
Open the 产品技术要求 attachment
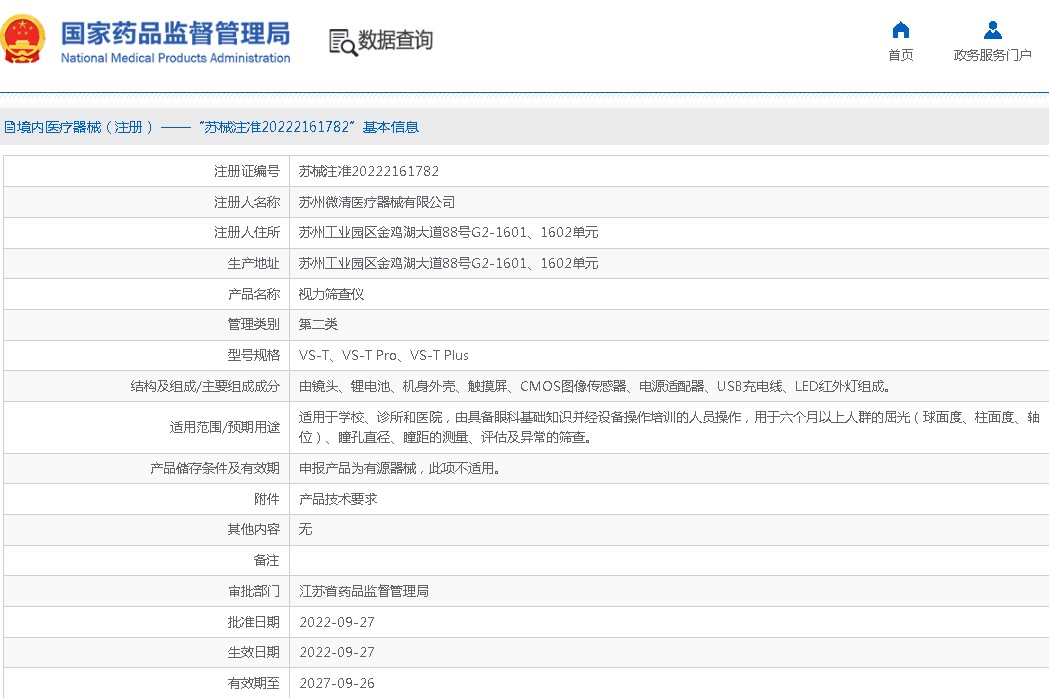tap(338, 499)
